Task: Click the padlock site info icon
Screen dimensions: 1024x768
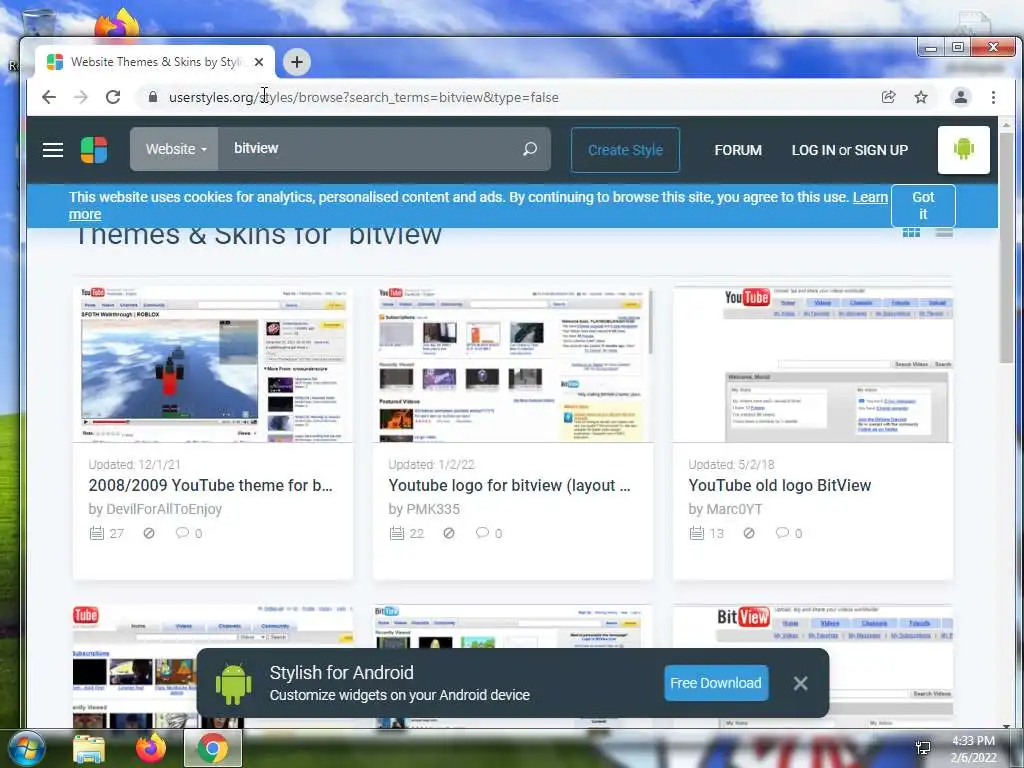Action: pyautogui.click(x=153, y=97)
